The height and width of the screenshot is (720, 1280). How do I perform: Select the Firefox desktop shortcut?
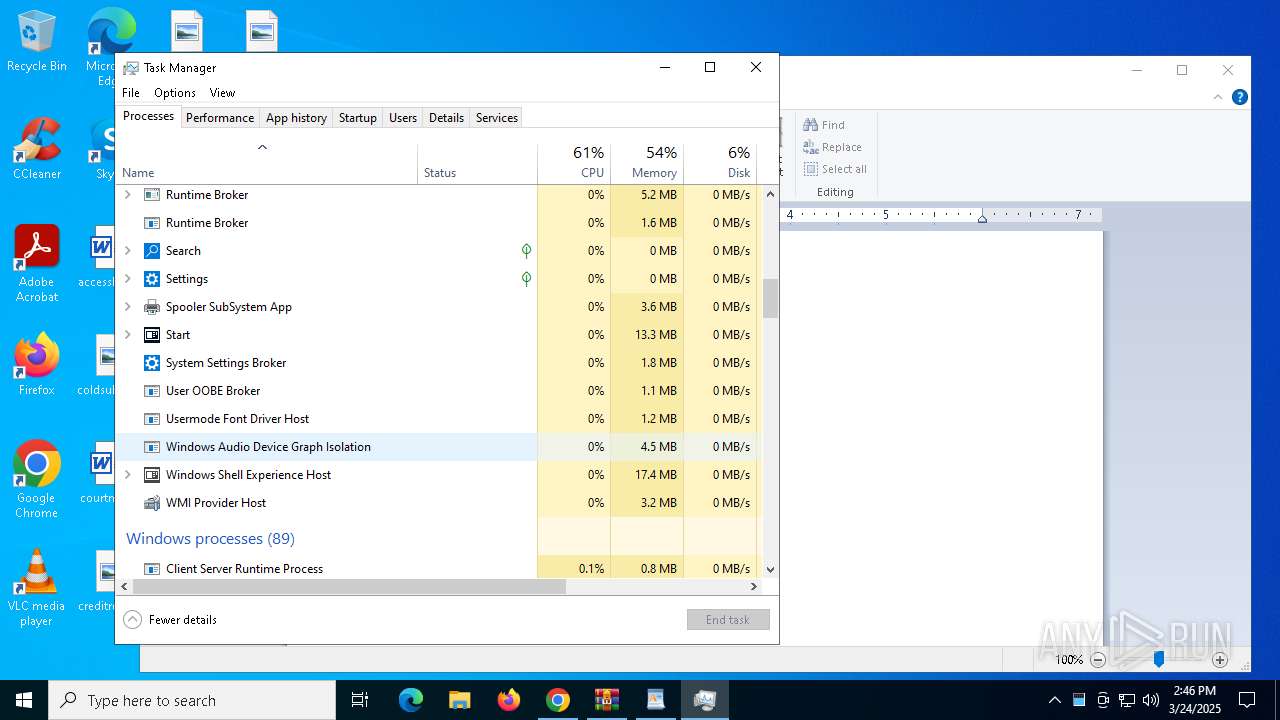pyautogui.click(x=37, y=365)
